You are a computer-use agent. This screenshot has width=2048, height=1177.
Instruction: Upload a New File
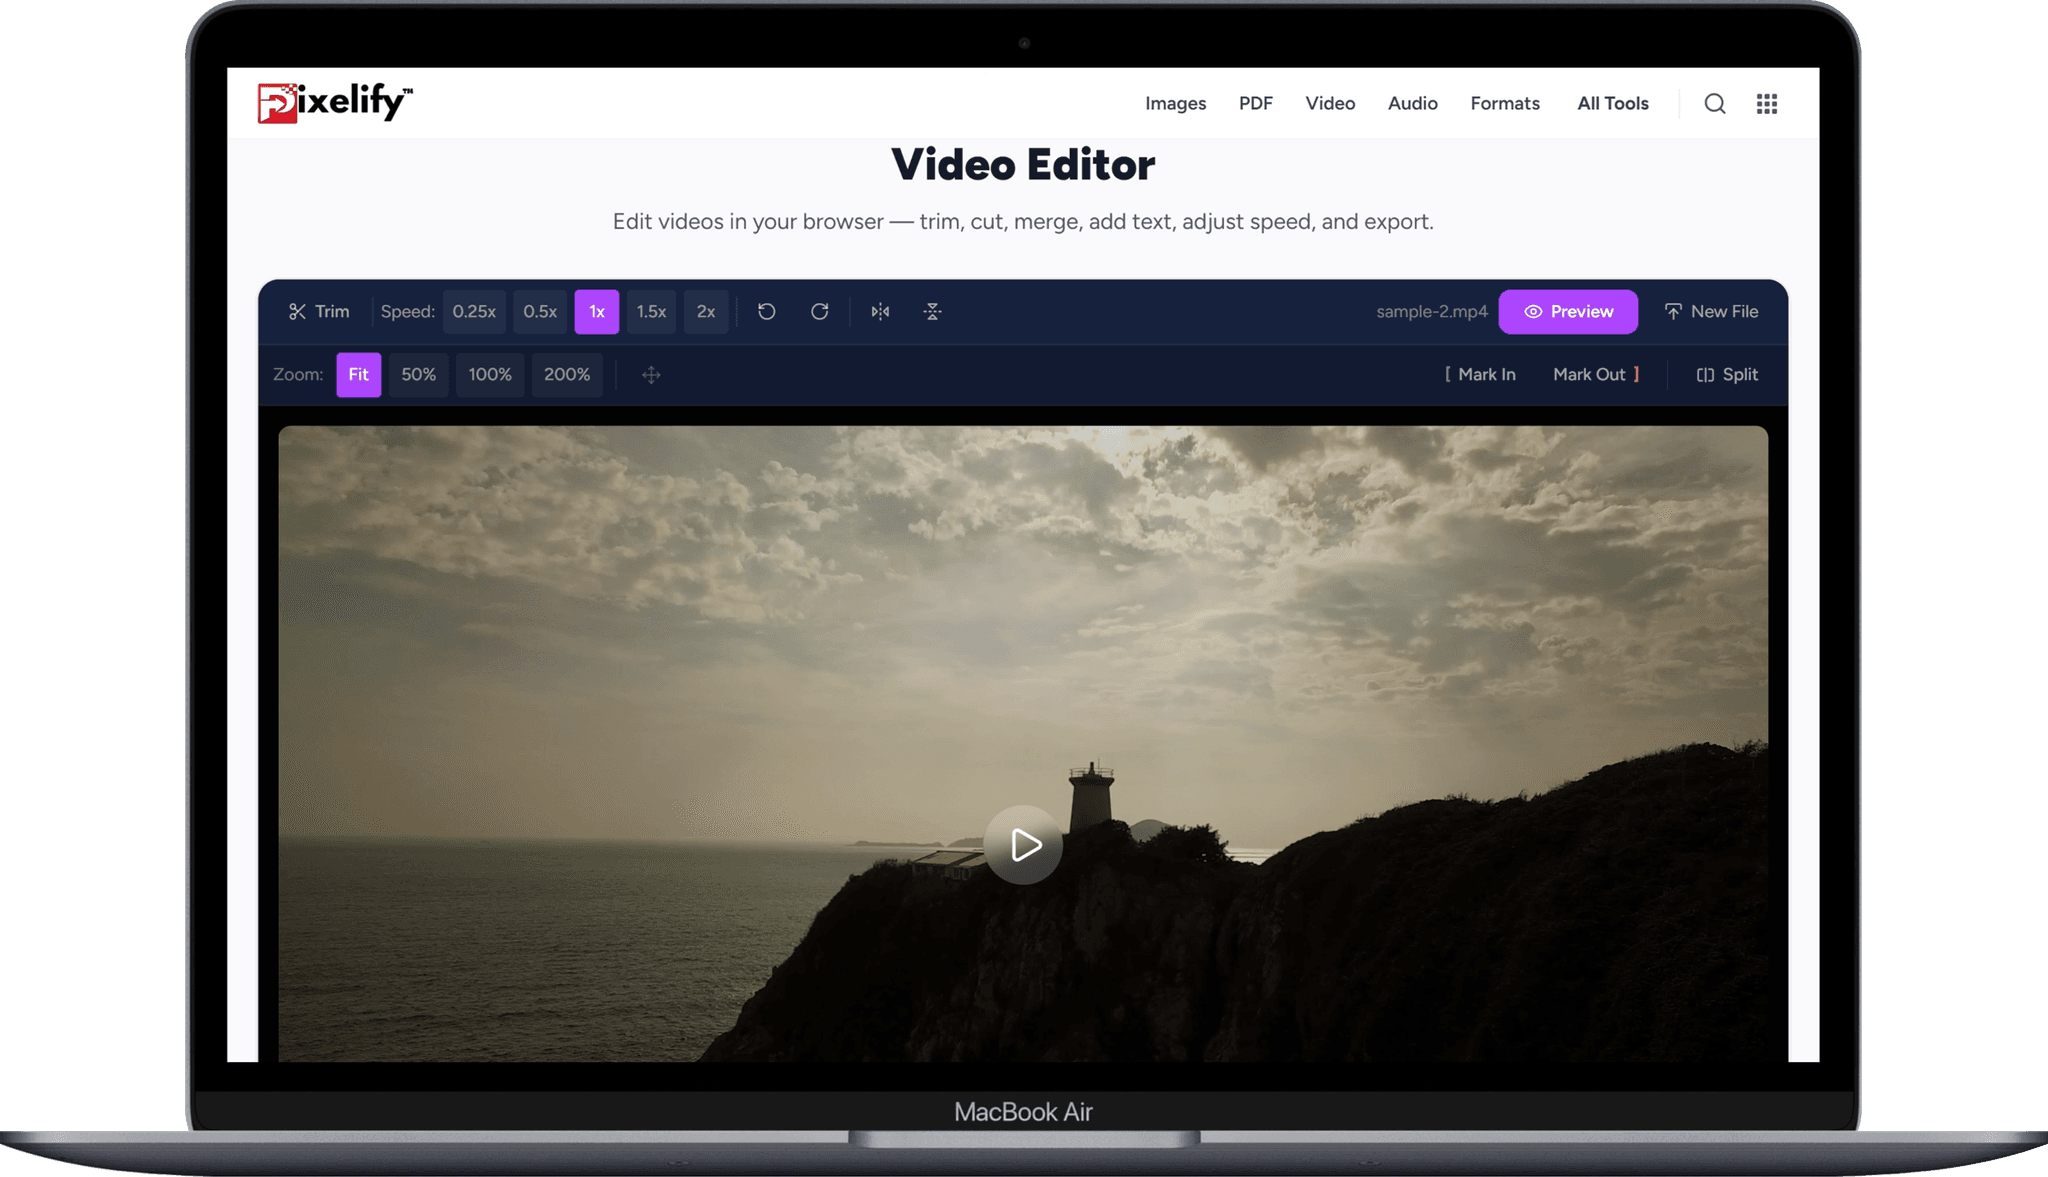pos(1711,311)
